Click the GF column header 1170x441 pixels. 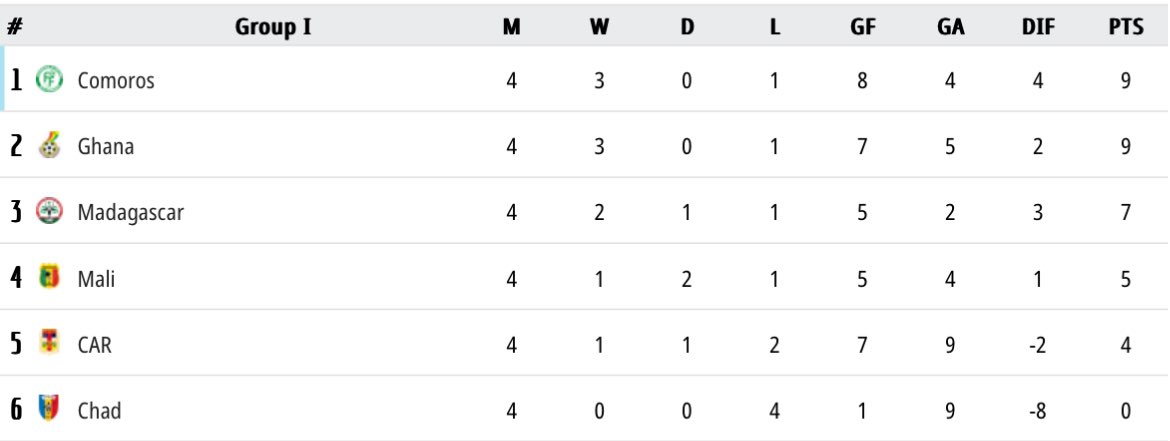click(863, 28)
